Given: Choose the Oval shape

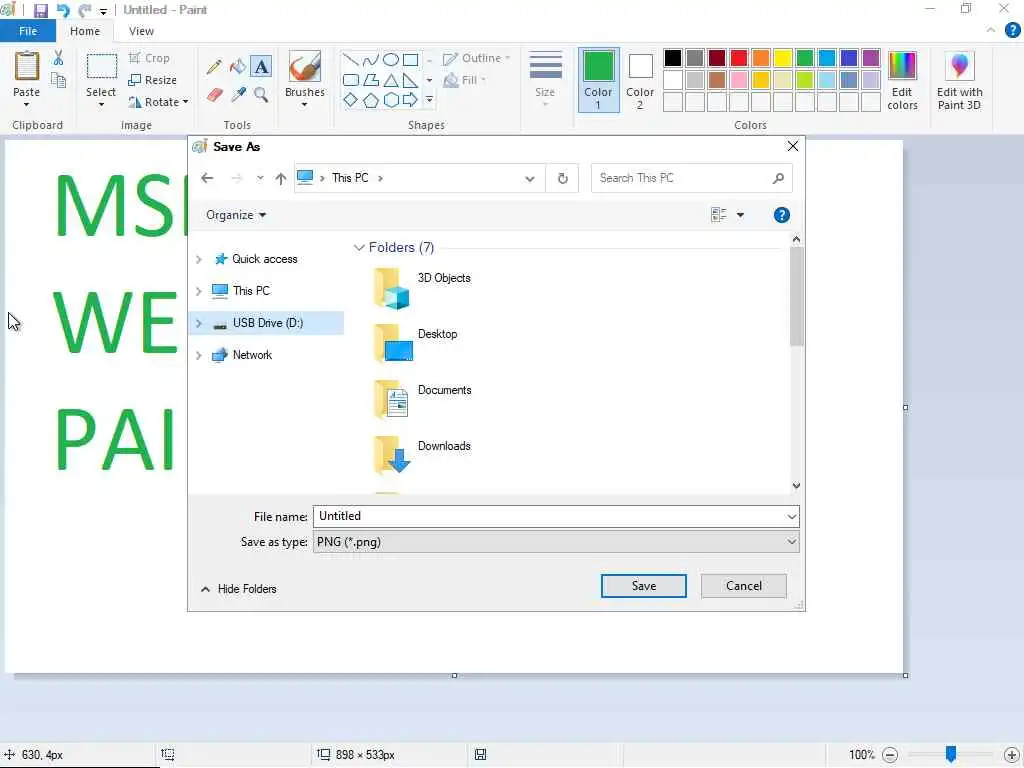Looking at the screenshot, I should click(391, 60).
